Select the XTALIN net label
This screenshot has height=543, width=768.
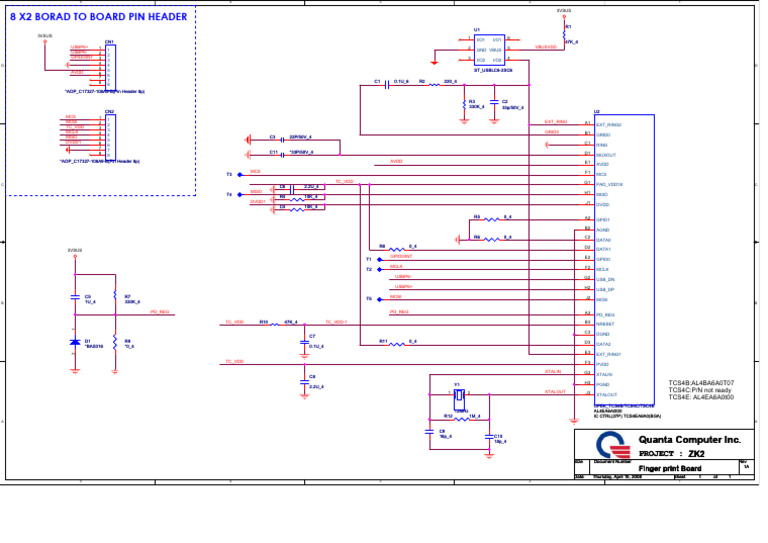pos(553,372)
